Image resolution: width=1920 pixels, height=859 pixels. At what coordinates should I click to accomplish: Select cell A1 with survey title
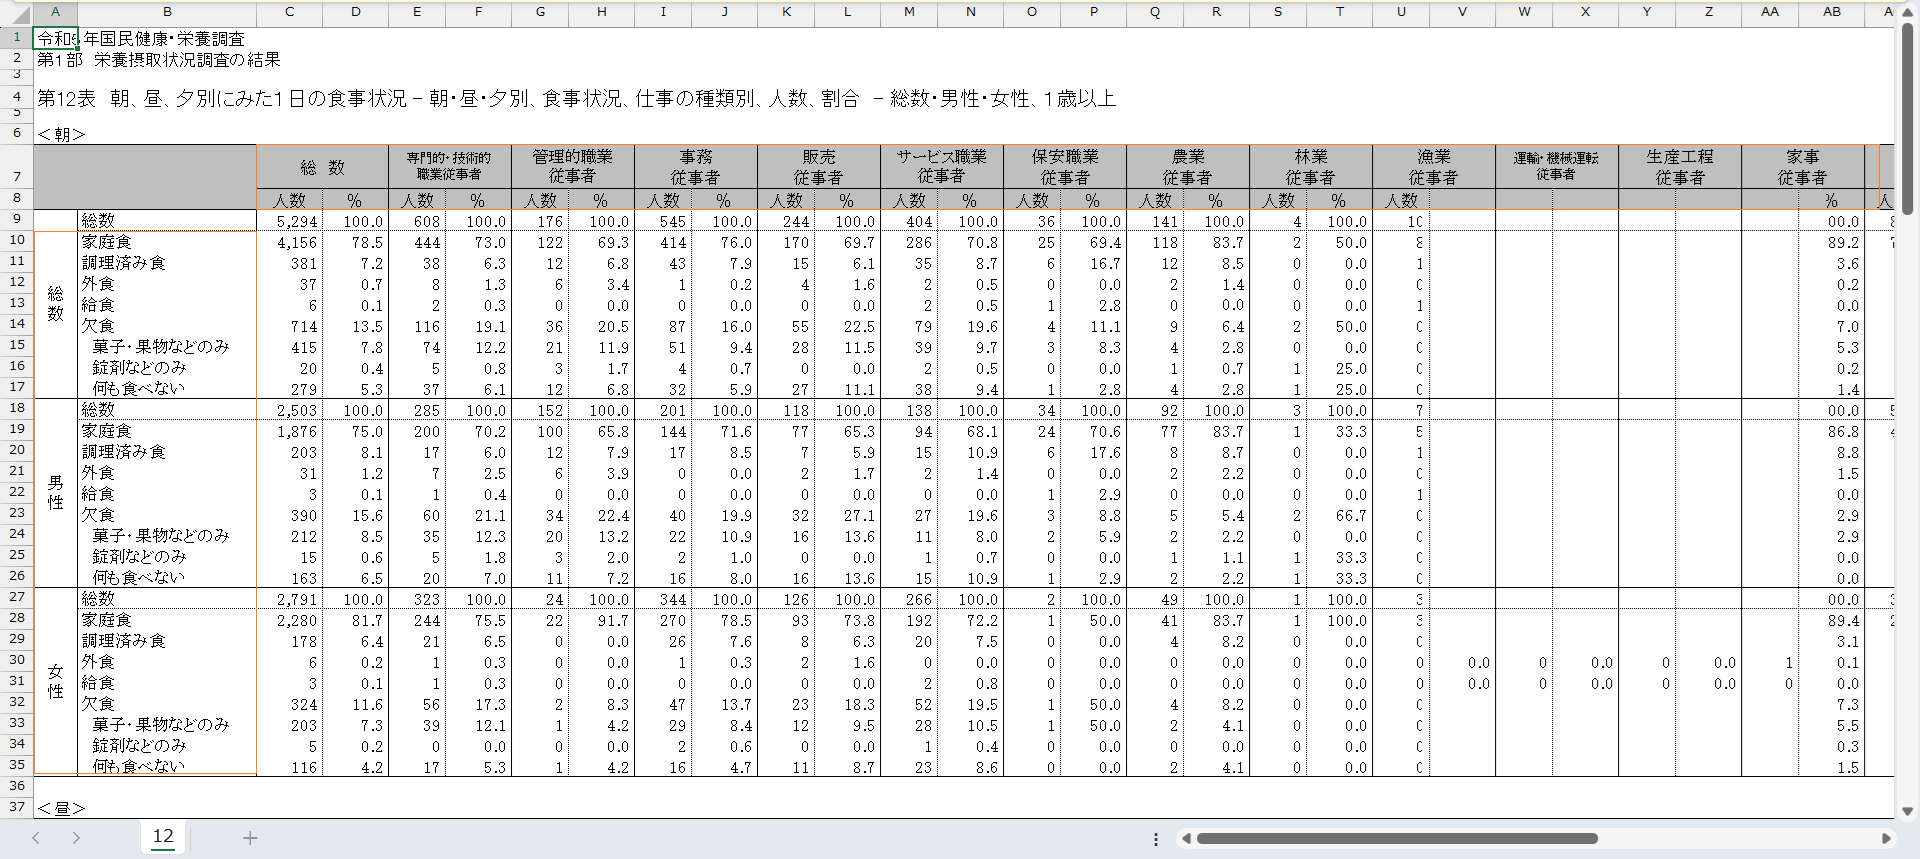point(56,38)
